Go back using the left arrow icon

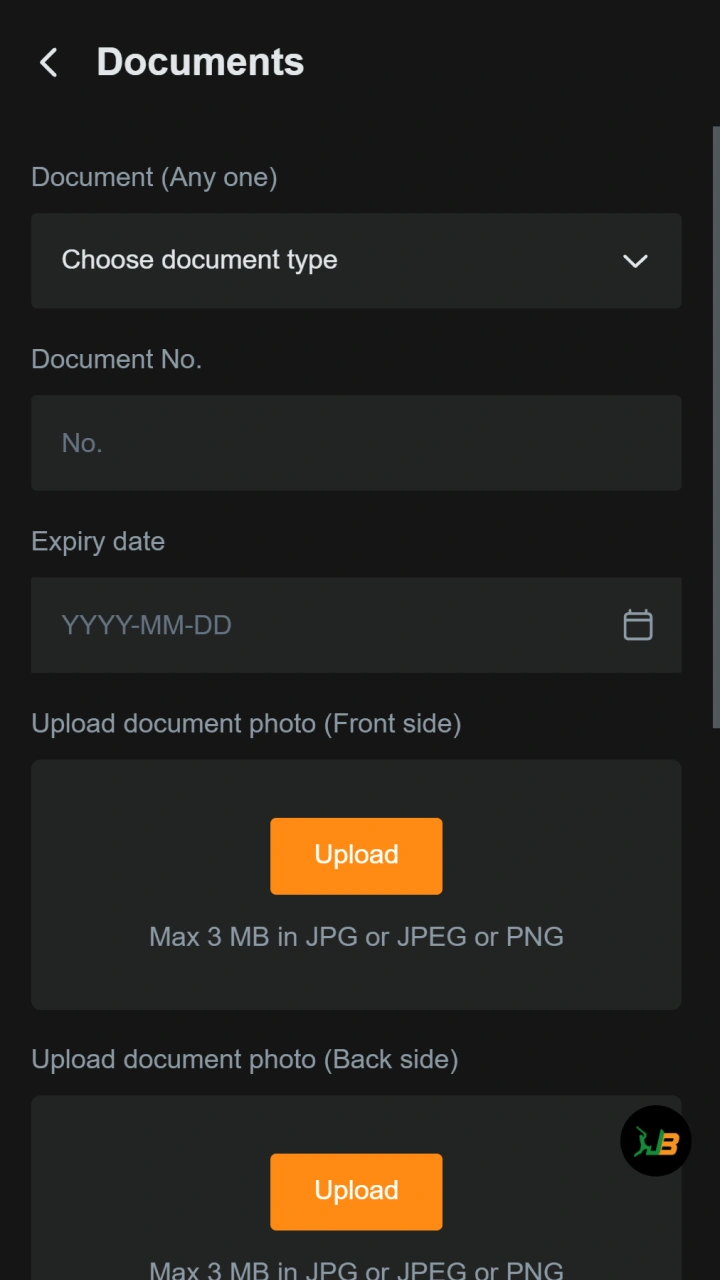tap(48, 62)
